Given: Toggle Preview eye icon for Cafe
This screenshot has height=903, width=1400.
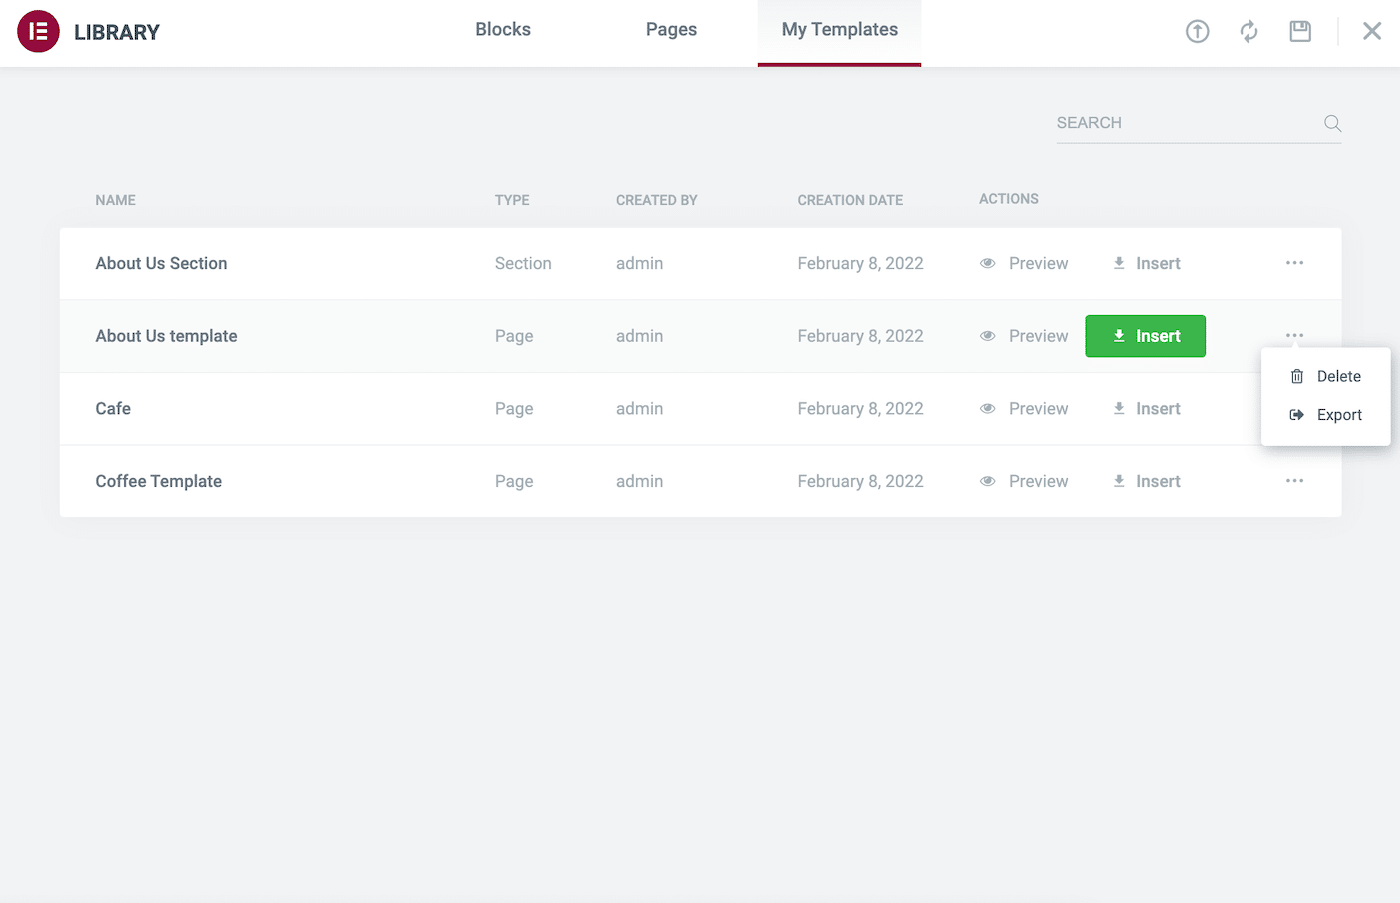Looking at the screenshot, I should [987, 408].
